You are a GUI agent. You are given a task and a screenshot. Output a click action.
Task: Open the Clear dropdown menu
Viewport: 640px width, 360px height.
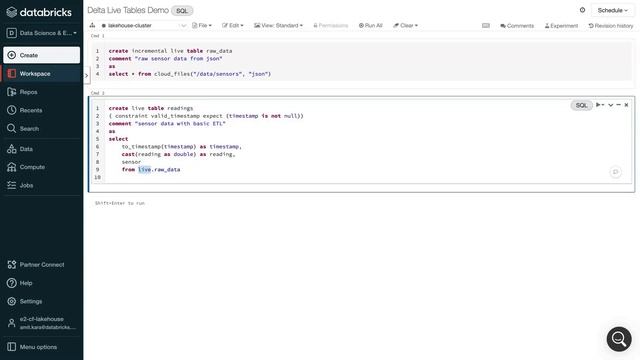(x=405, y=25)
